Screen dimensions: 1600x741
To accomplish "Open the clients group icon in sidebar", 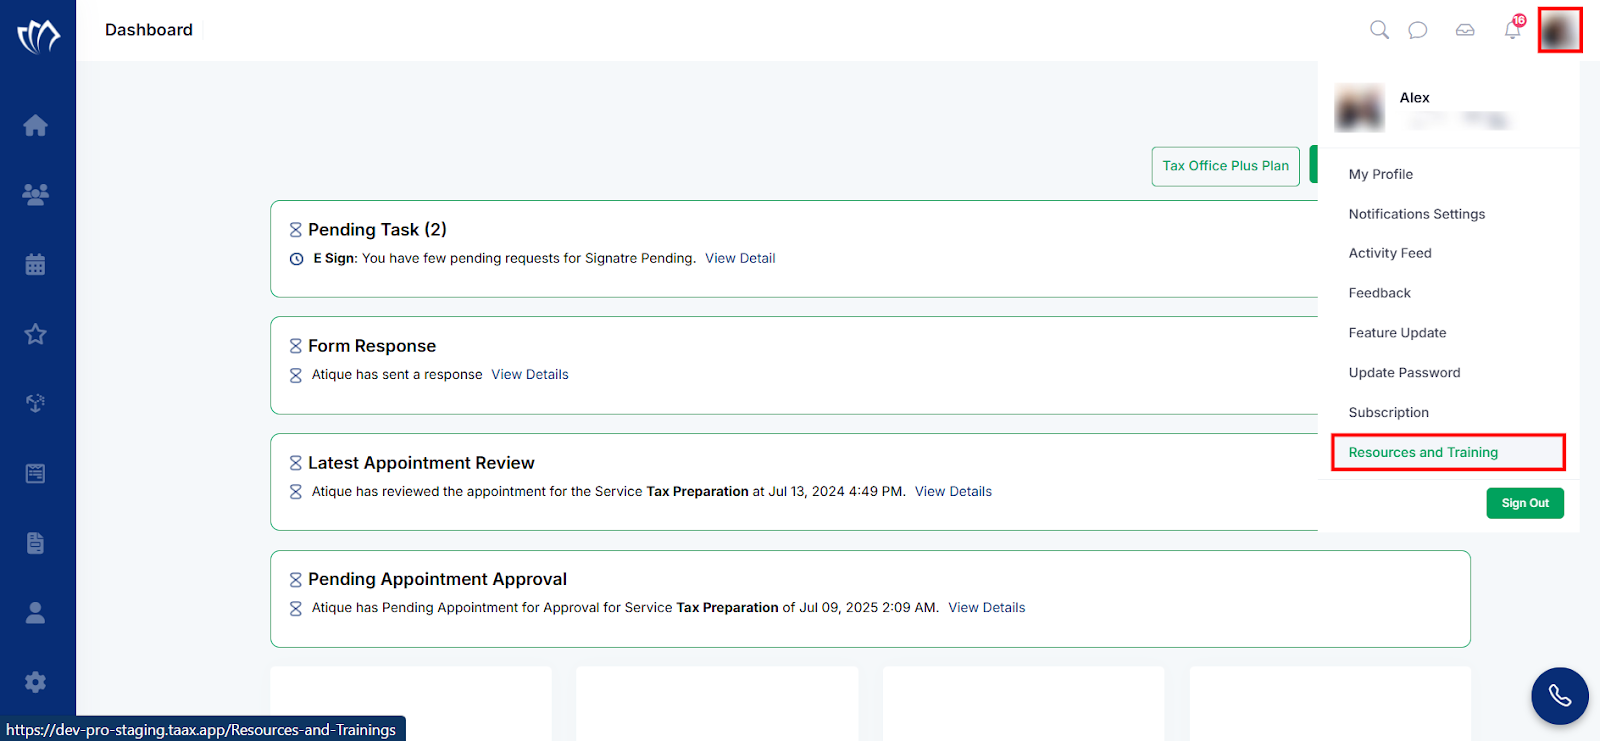I will coord(36,194).
